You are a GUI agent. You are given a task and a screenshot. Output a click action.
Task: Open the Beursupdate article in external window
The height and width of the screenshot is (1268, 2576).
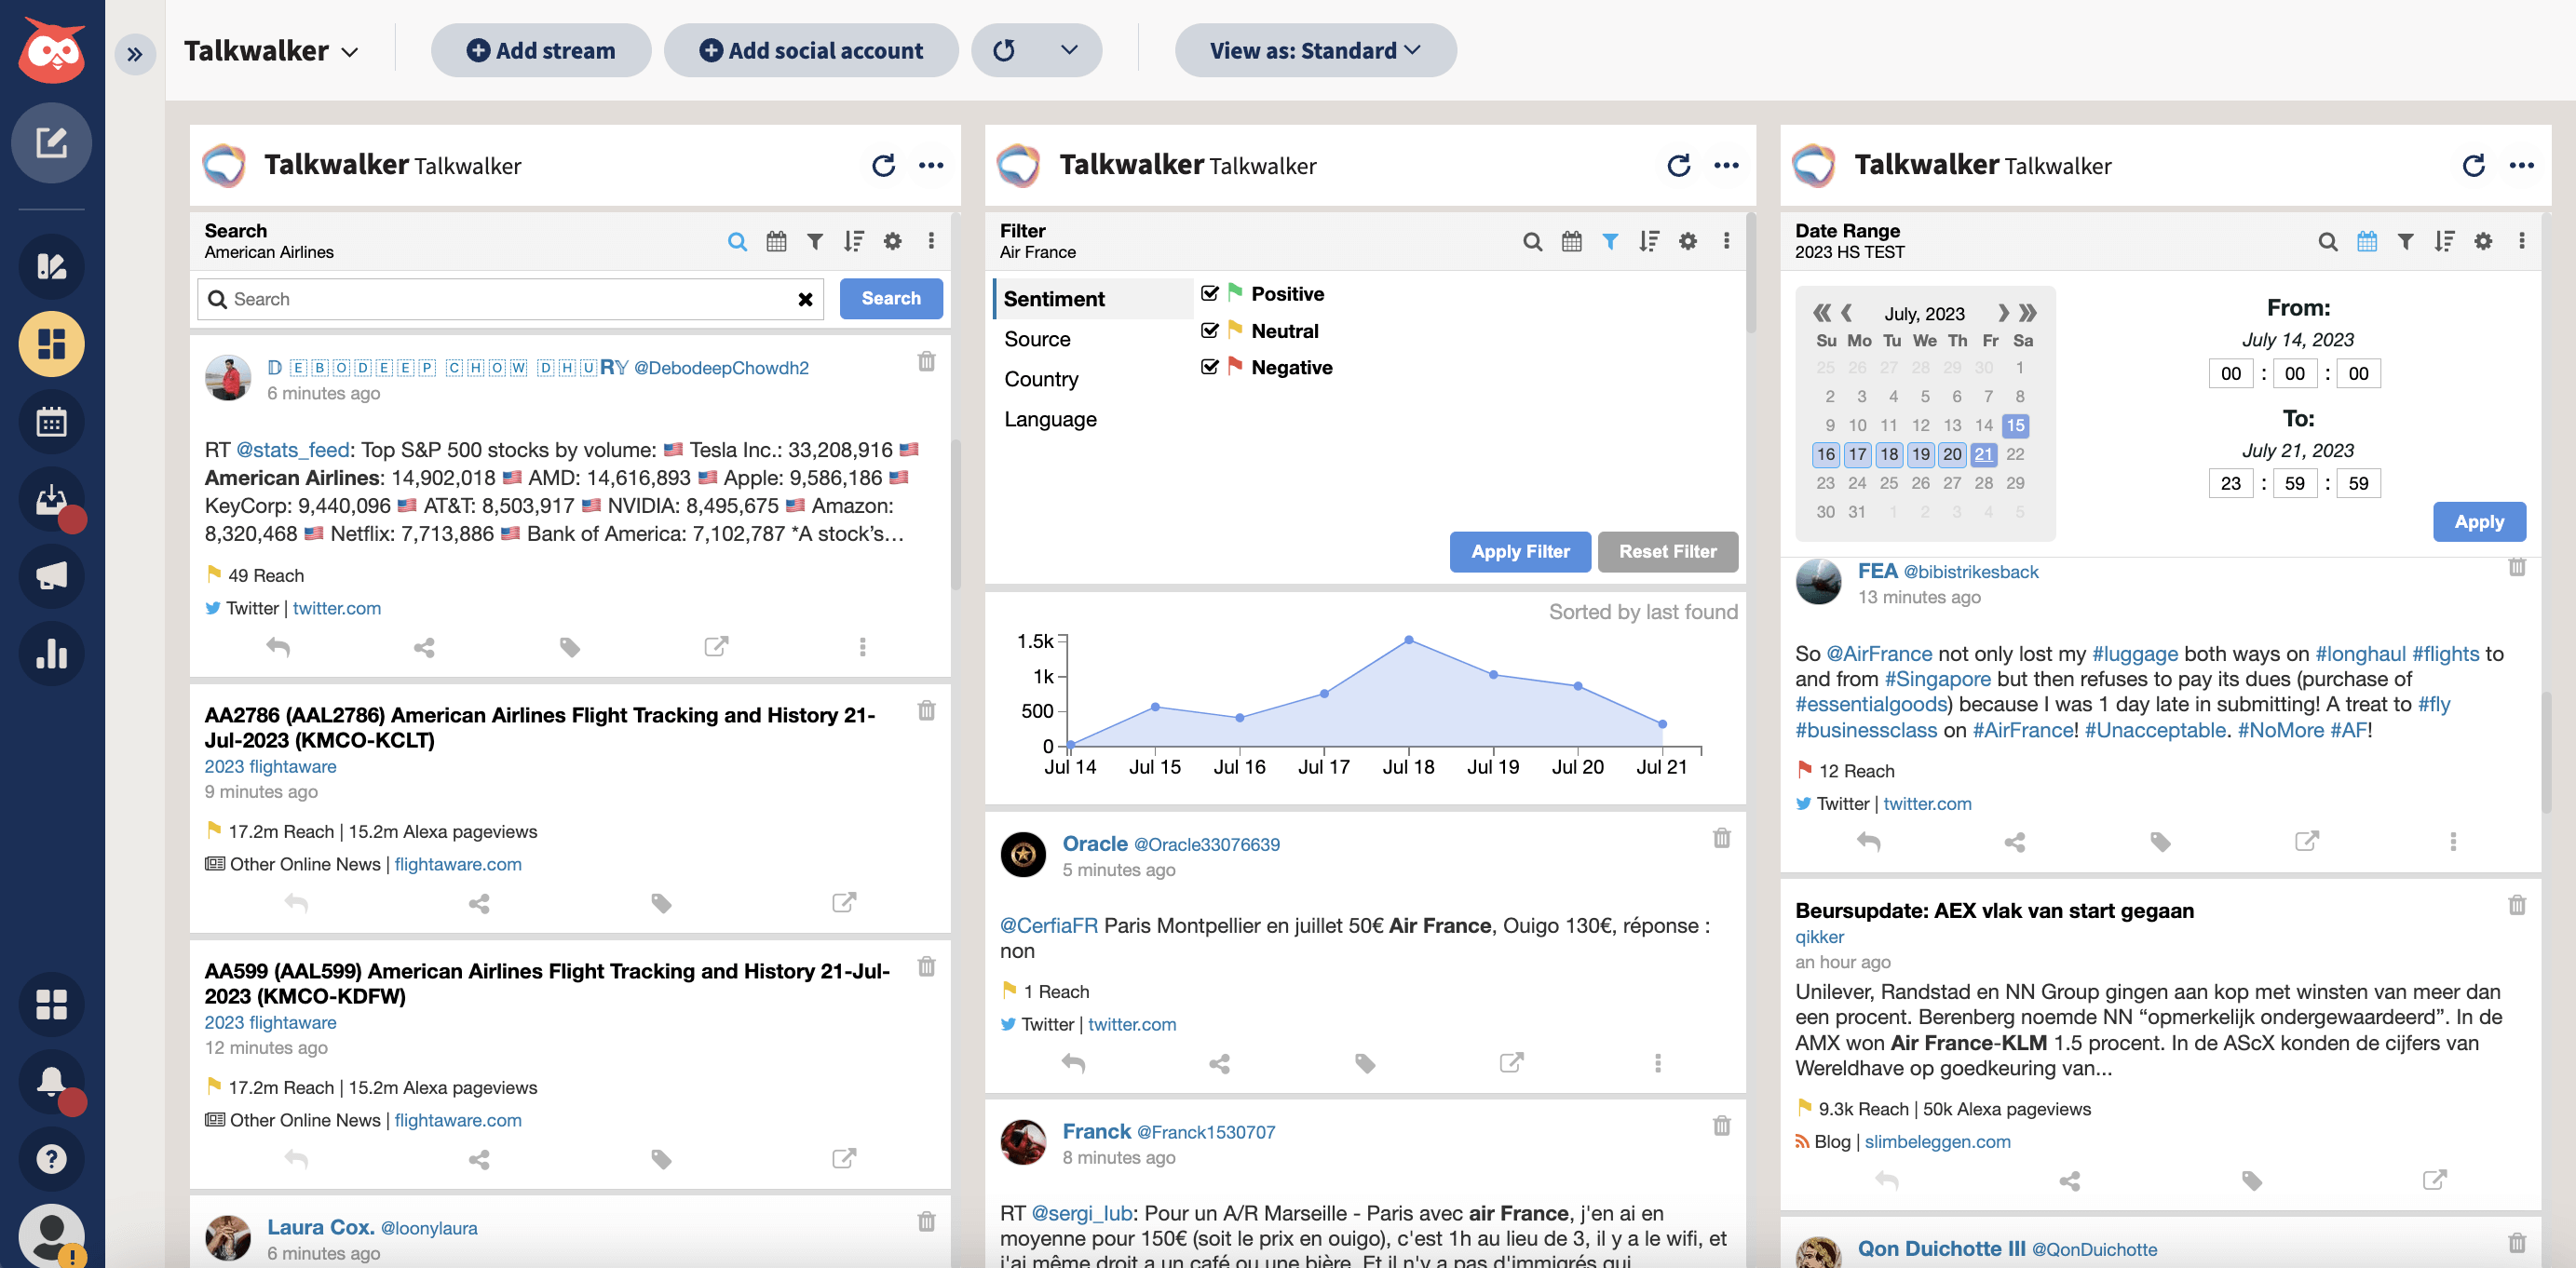[x=2434, y=1180]
